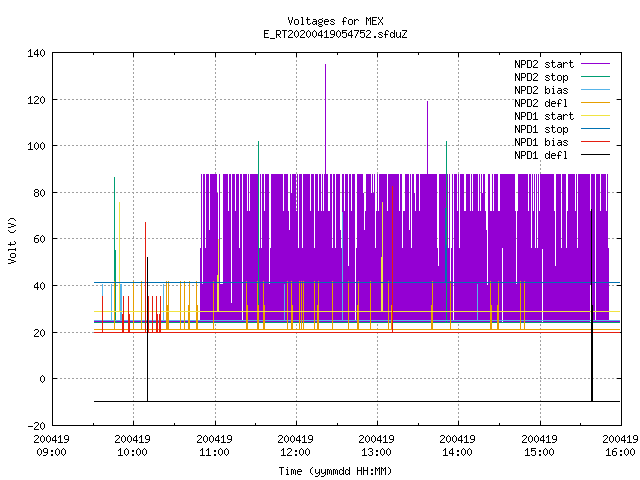640x480 pixels.
Task: Click the purple spike peaking near 119 V
Action: click(x=427, y=137)
